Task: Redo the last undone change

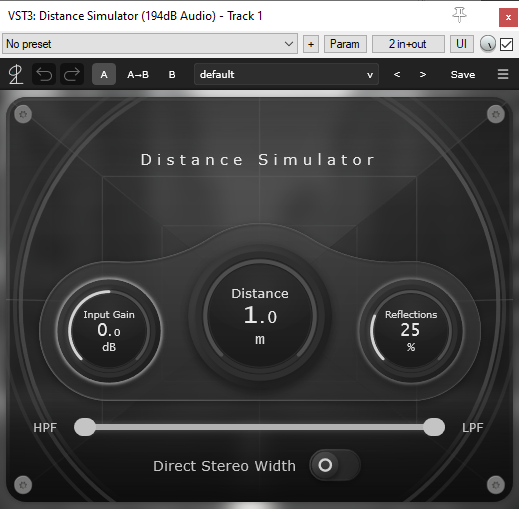Action: click(x=72, y=74)
